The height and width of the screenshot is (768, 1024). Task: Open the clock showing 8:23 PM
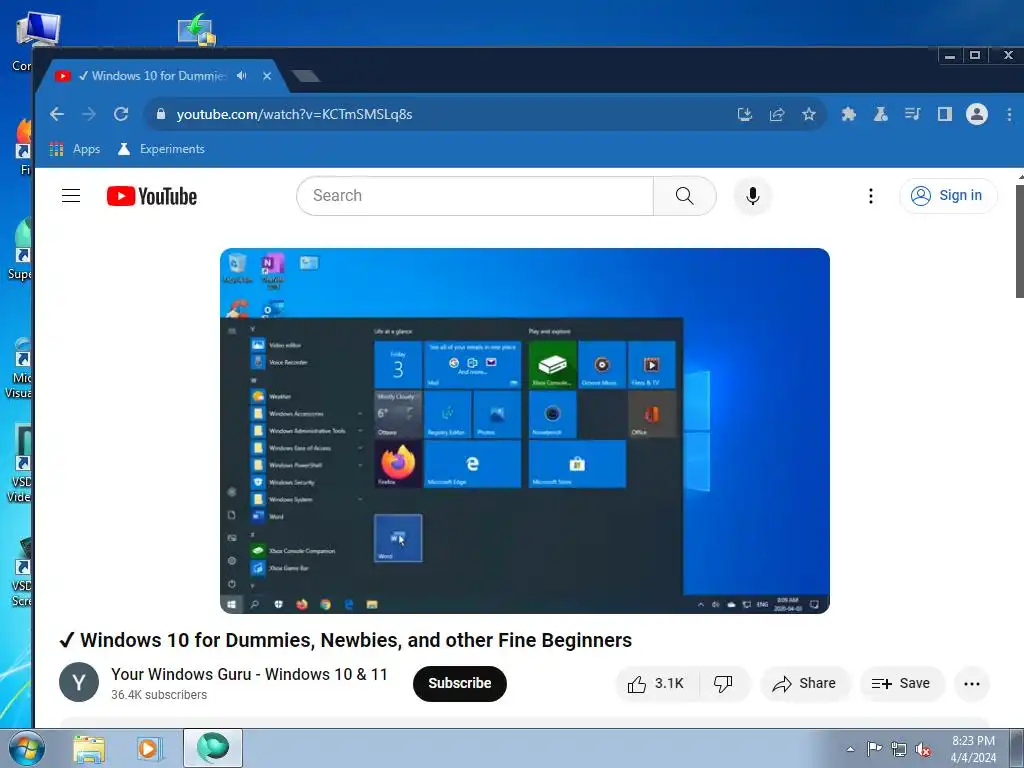pos(973,749)
